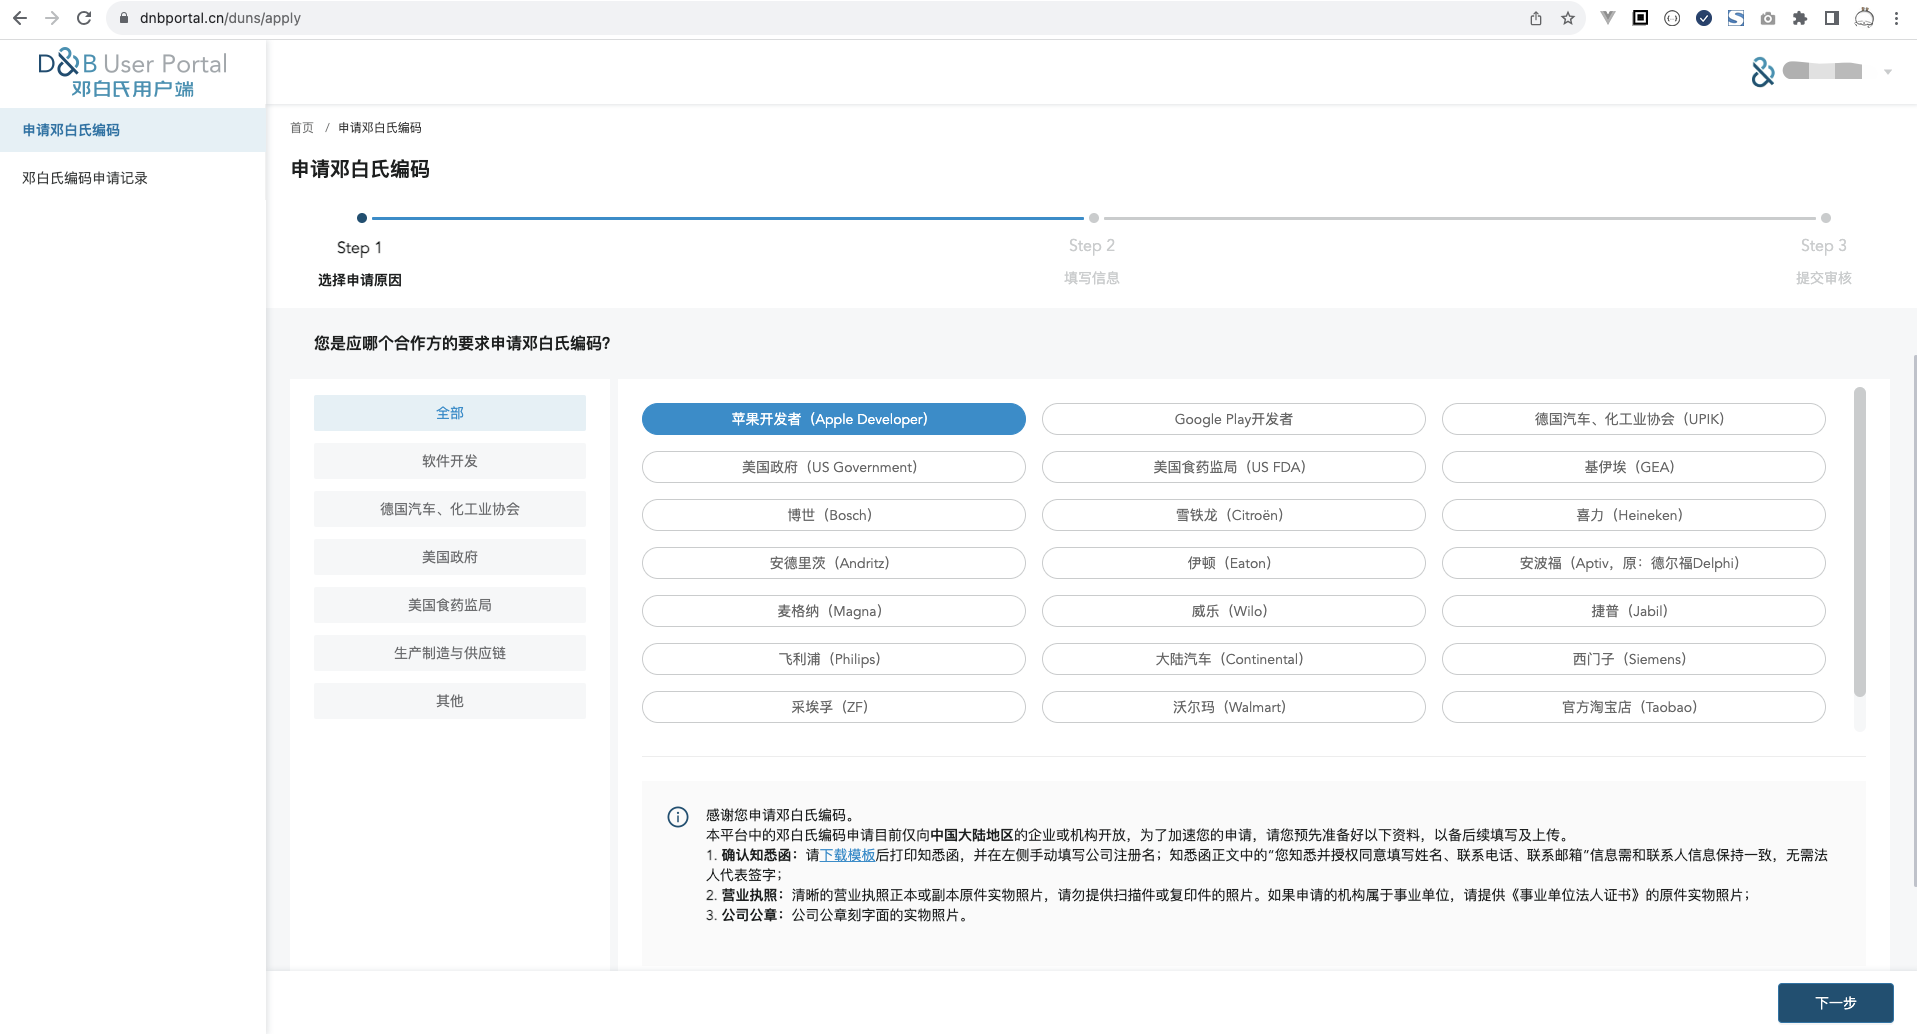Reload the page with the refresh icon
This screenshot has width=1917, height=1034.
click(x=84, y=18)
